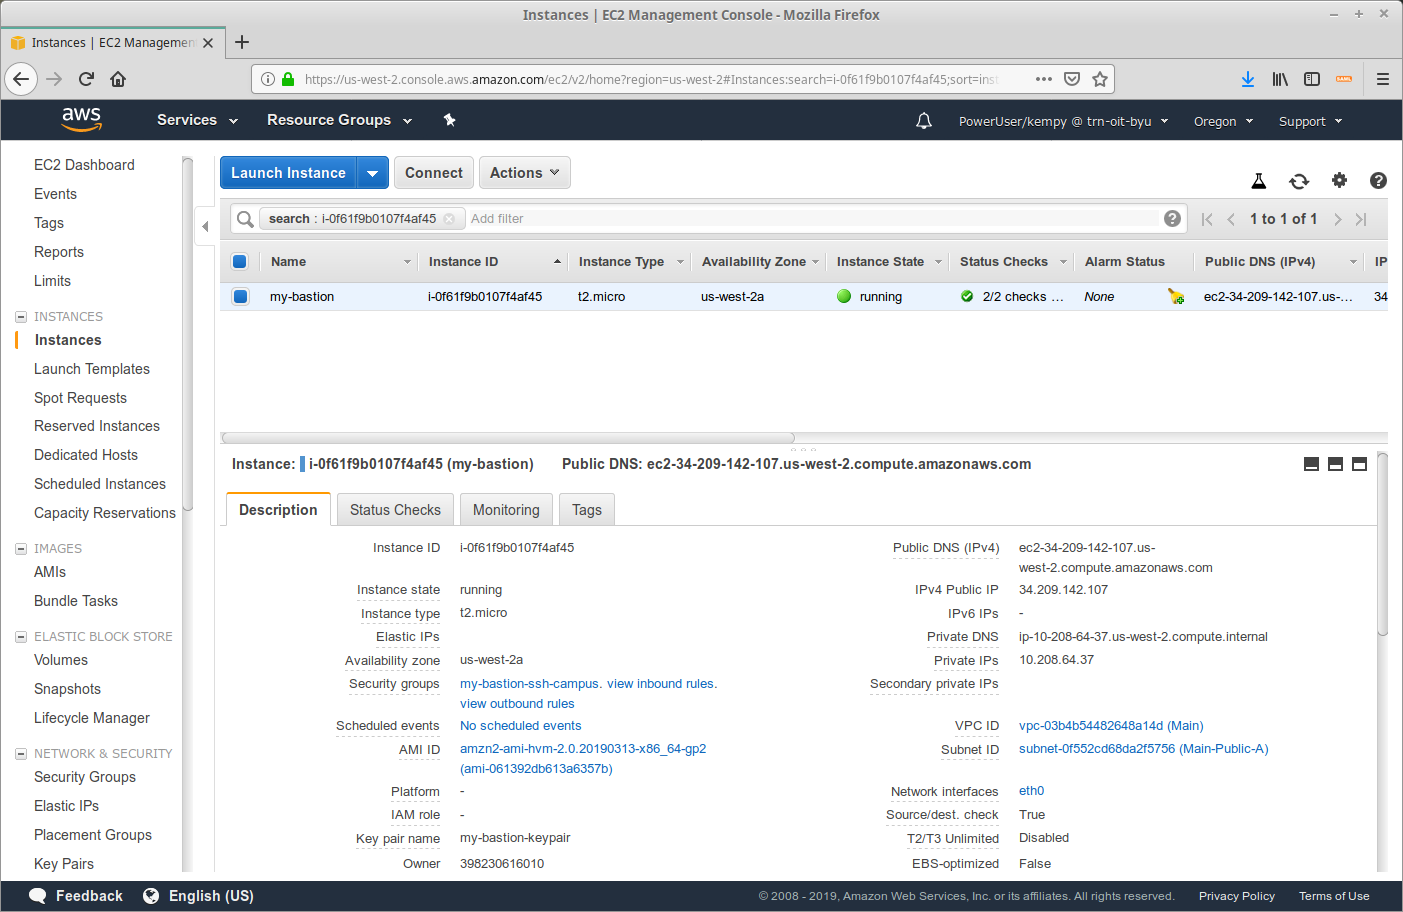1403x912 pixels.
Task: Open the search filter help icon
Action: pos(1173,218)
